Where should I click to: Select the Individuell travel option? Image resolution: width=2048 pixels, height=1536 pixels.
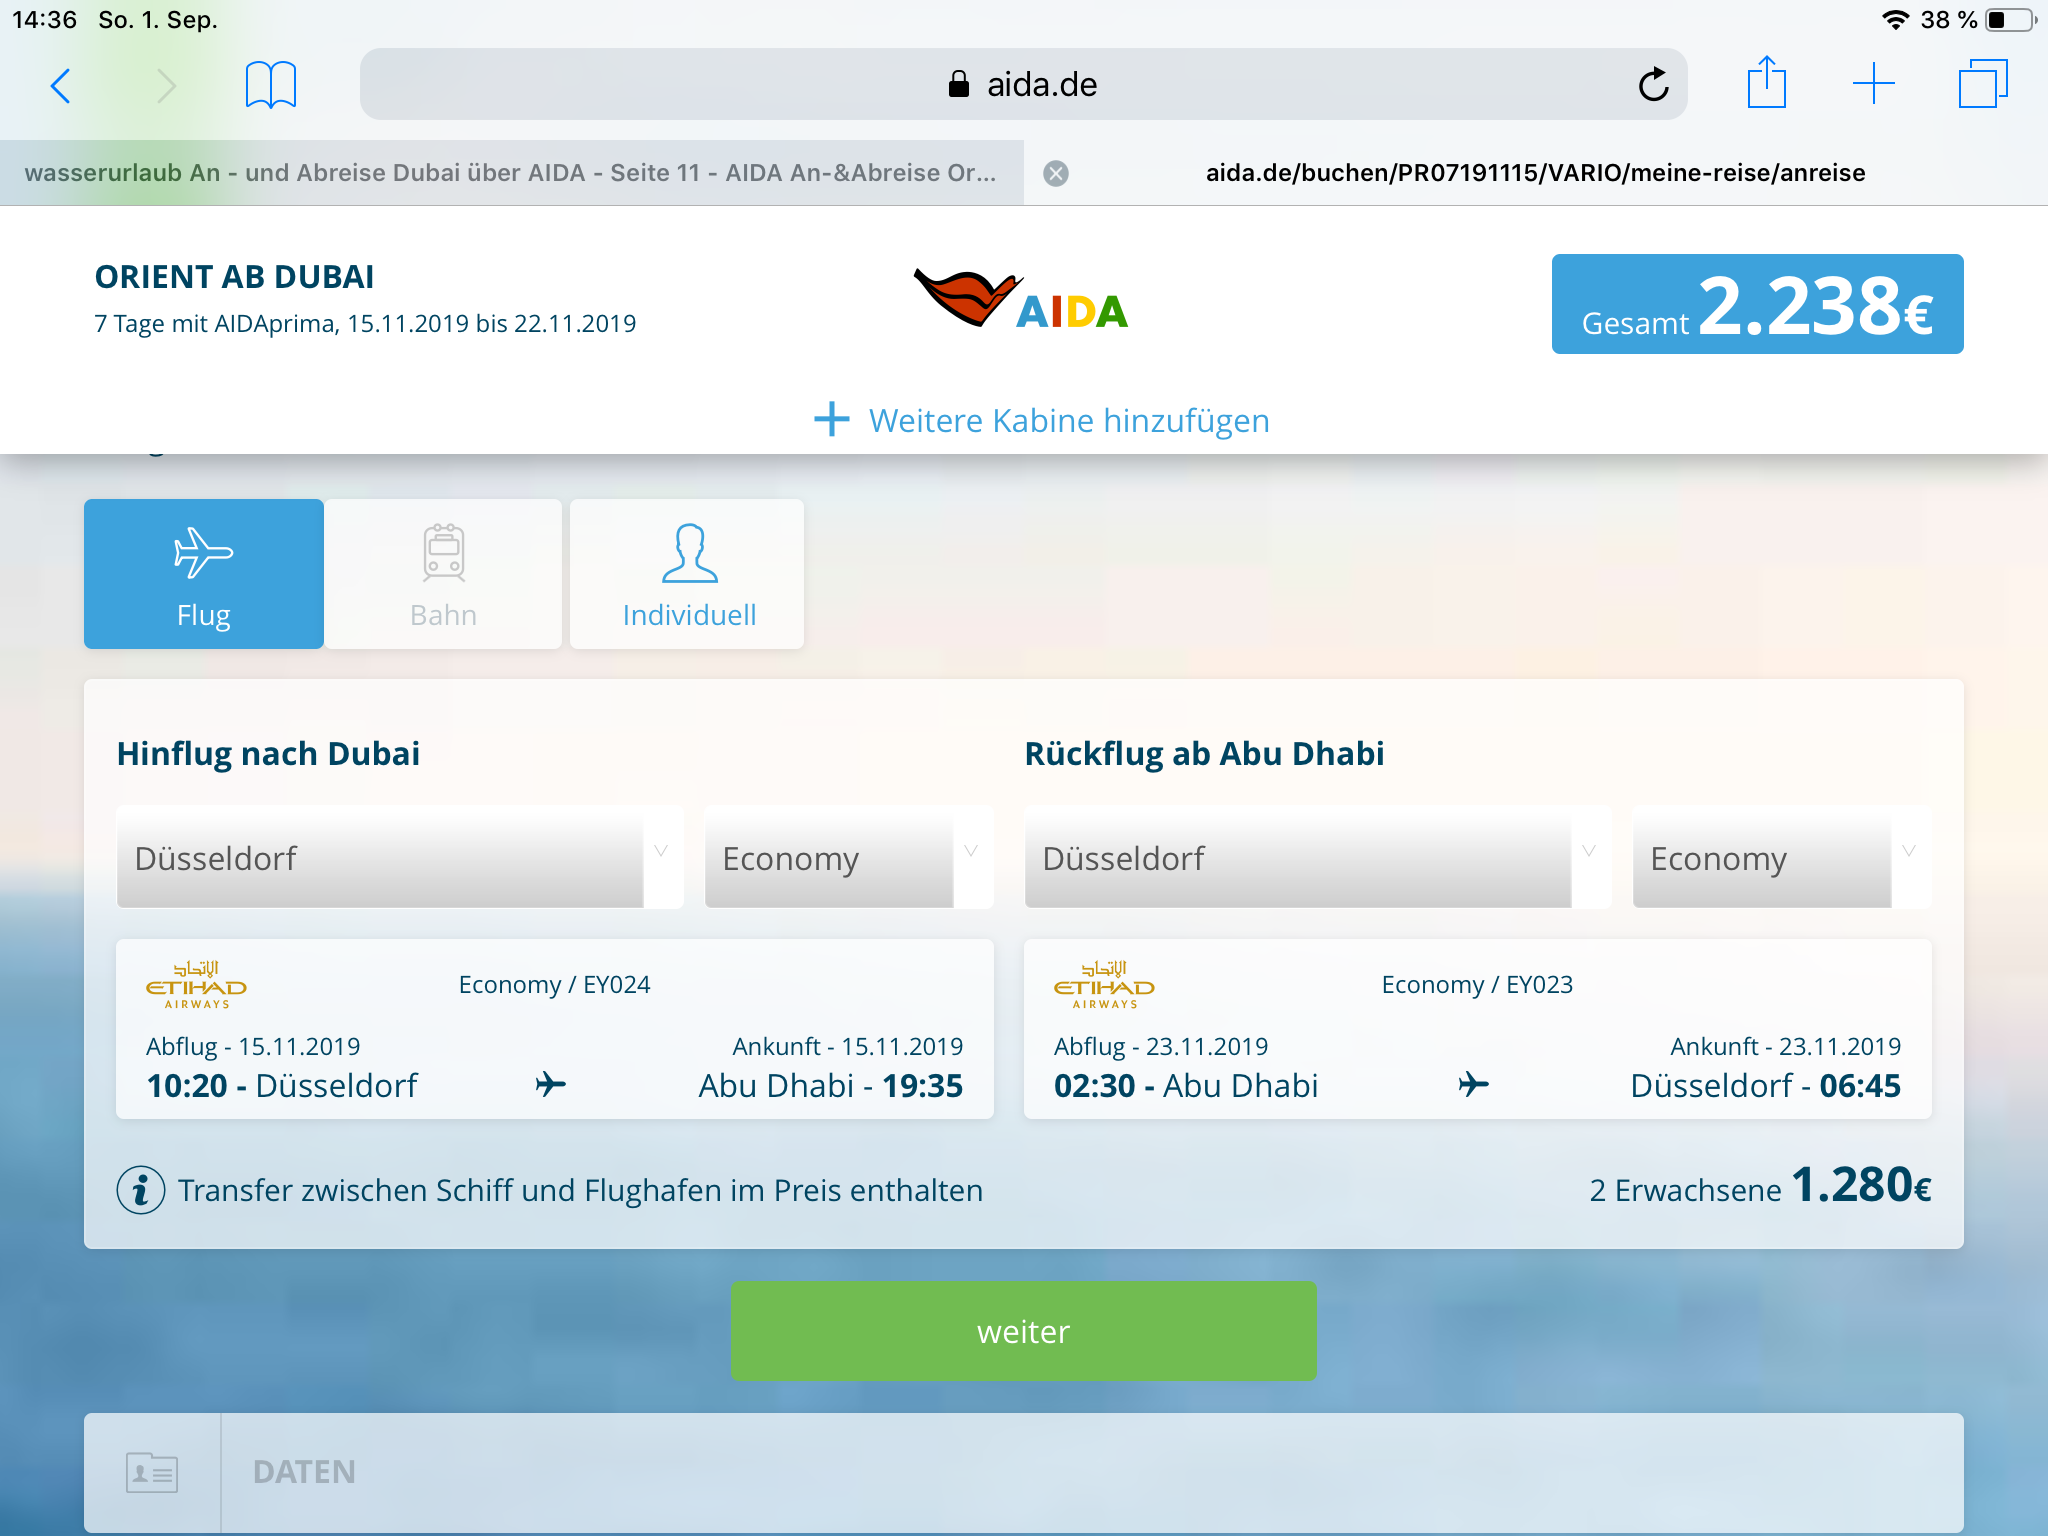[688, 574]
